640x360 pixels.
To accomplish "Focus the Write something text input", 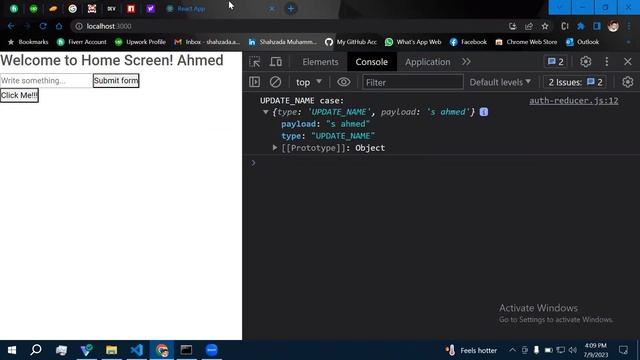I will [x=46, y=80].
